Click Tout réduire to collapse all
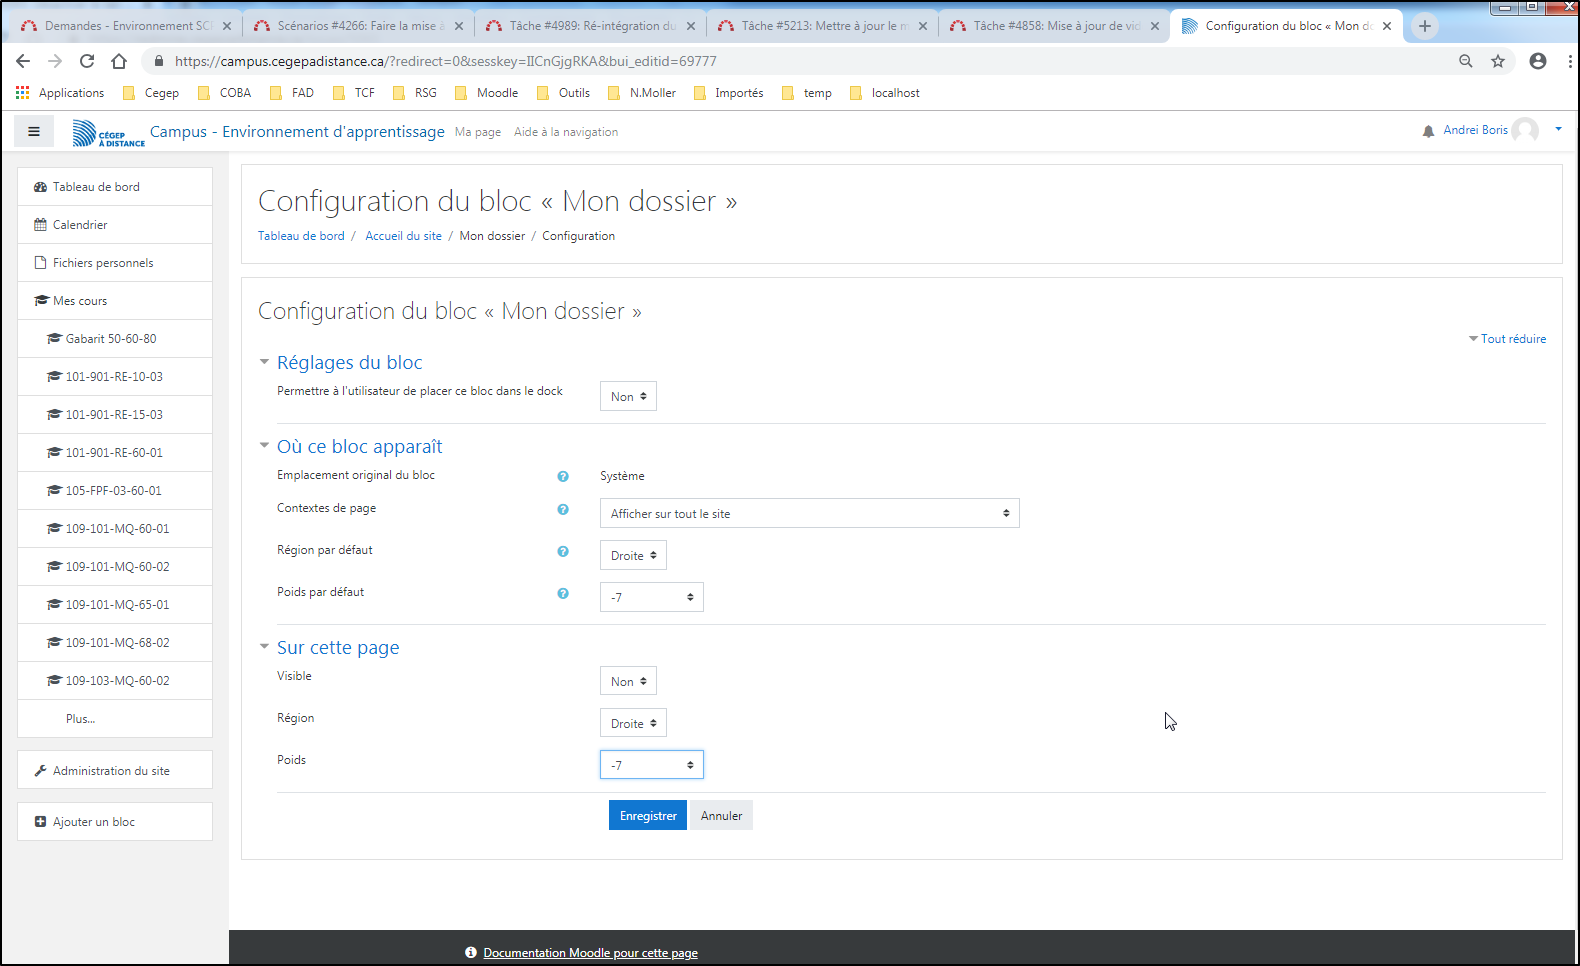The width and height of the screenshot is (1580, 966). click(1512, 339)
